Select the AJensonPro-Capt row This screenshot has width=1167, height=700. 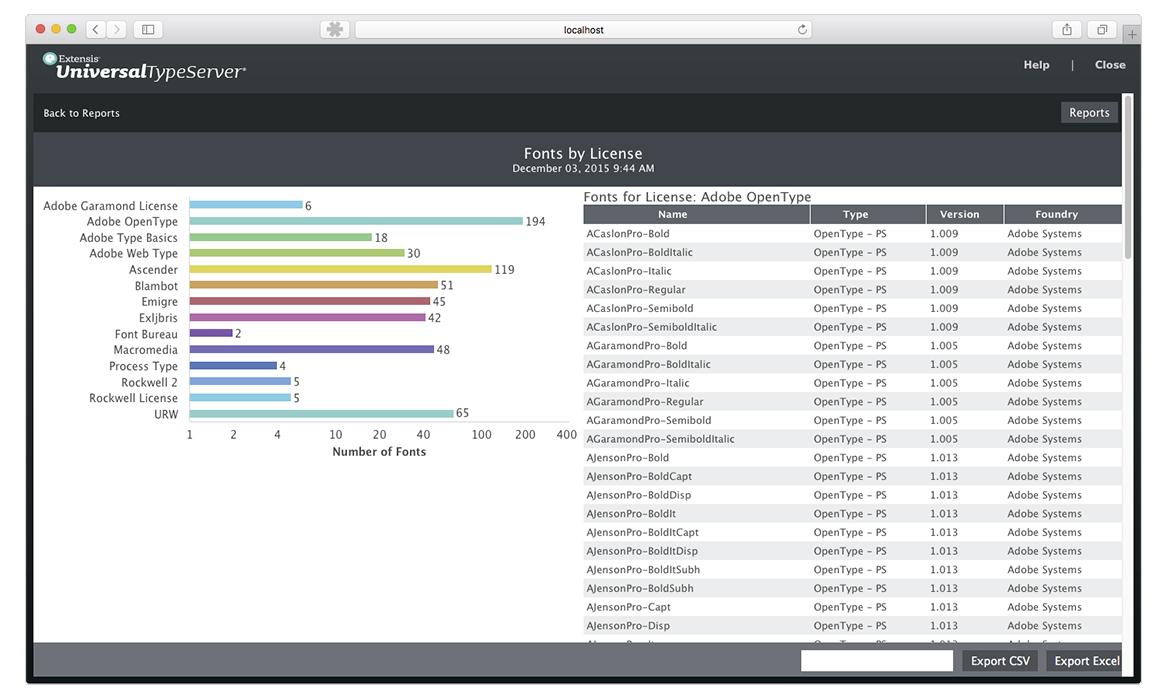852,606
